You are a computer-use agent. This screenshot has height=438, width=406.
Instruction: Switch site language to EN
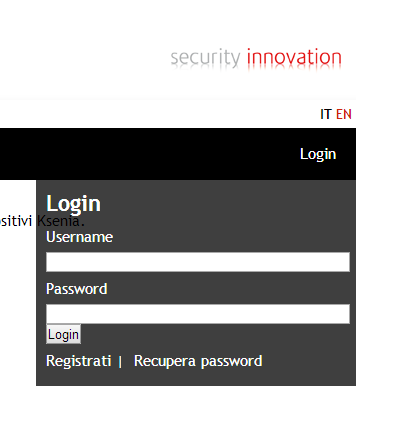pyautogui.click(x=344, y=114)
